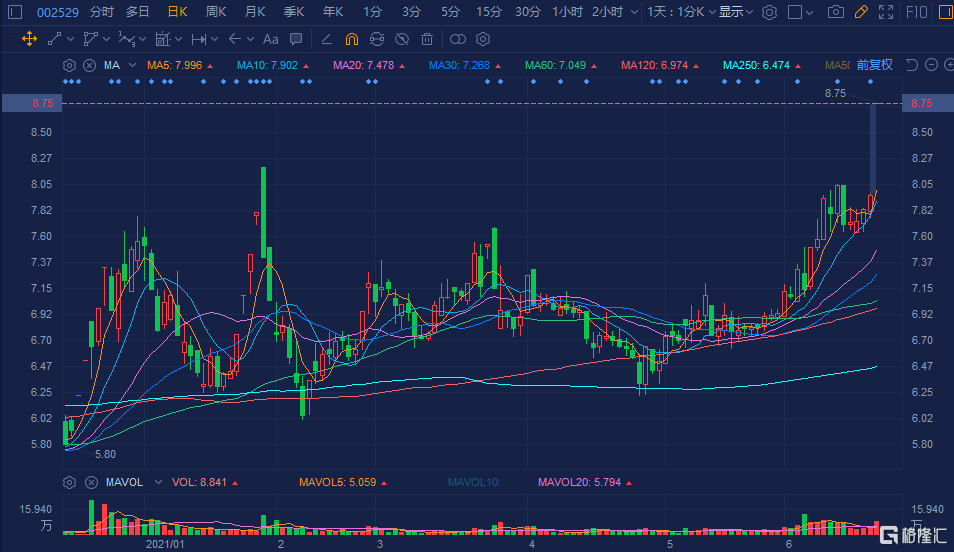The width and height of the screenshot is (954, 552).
Task: Select the 30分 period
Action: point(527,12)
